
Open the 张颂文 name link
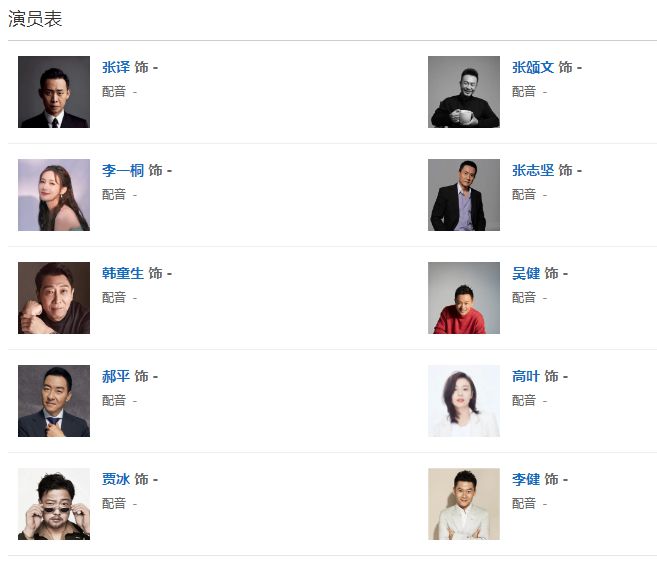coord(533,67)
